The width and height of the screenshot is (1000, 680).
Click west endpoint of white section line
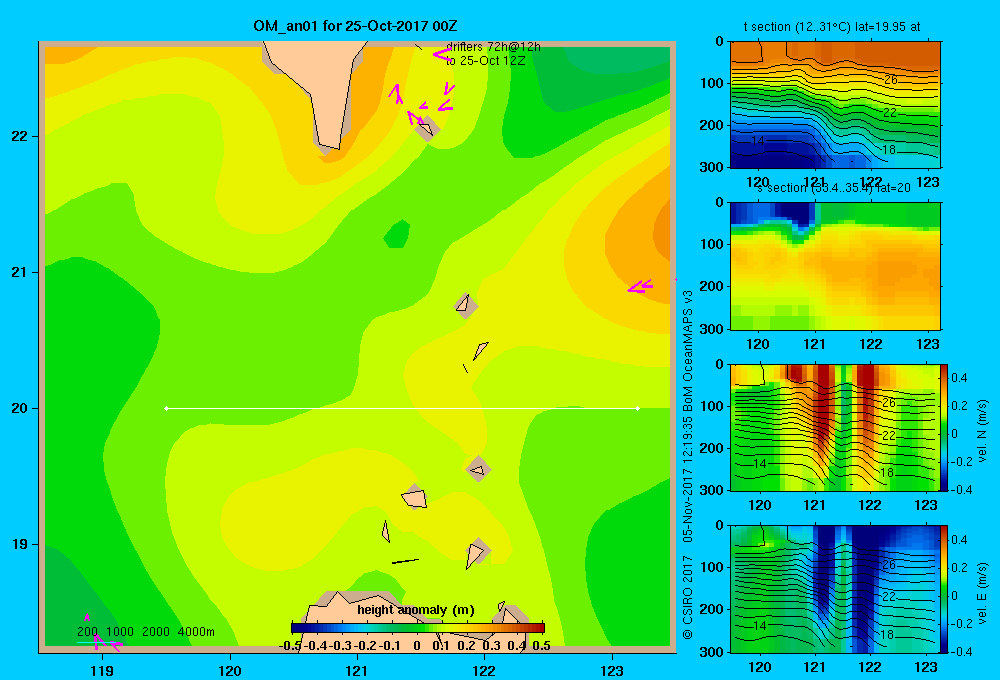(x=166, y=408)
